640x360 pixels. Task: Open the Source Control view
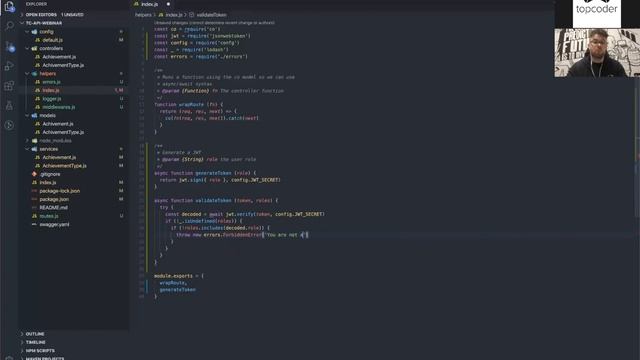pos(10,47)
